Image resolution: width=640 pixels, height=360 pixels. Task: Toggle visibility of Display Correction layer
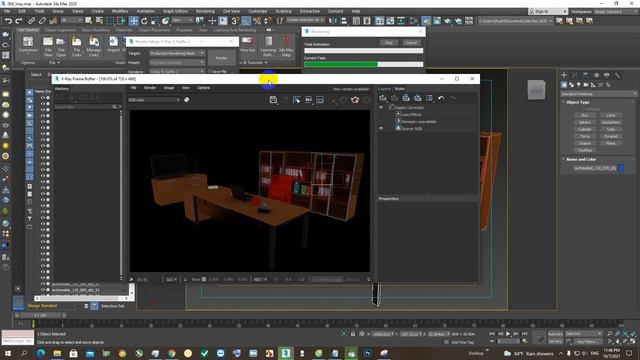pos(381,107)
